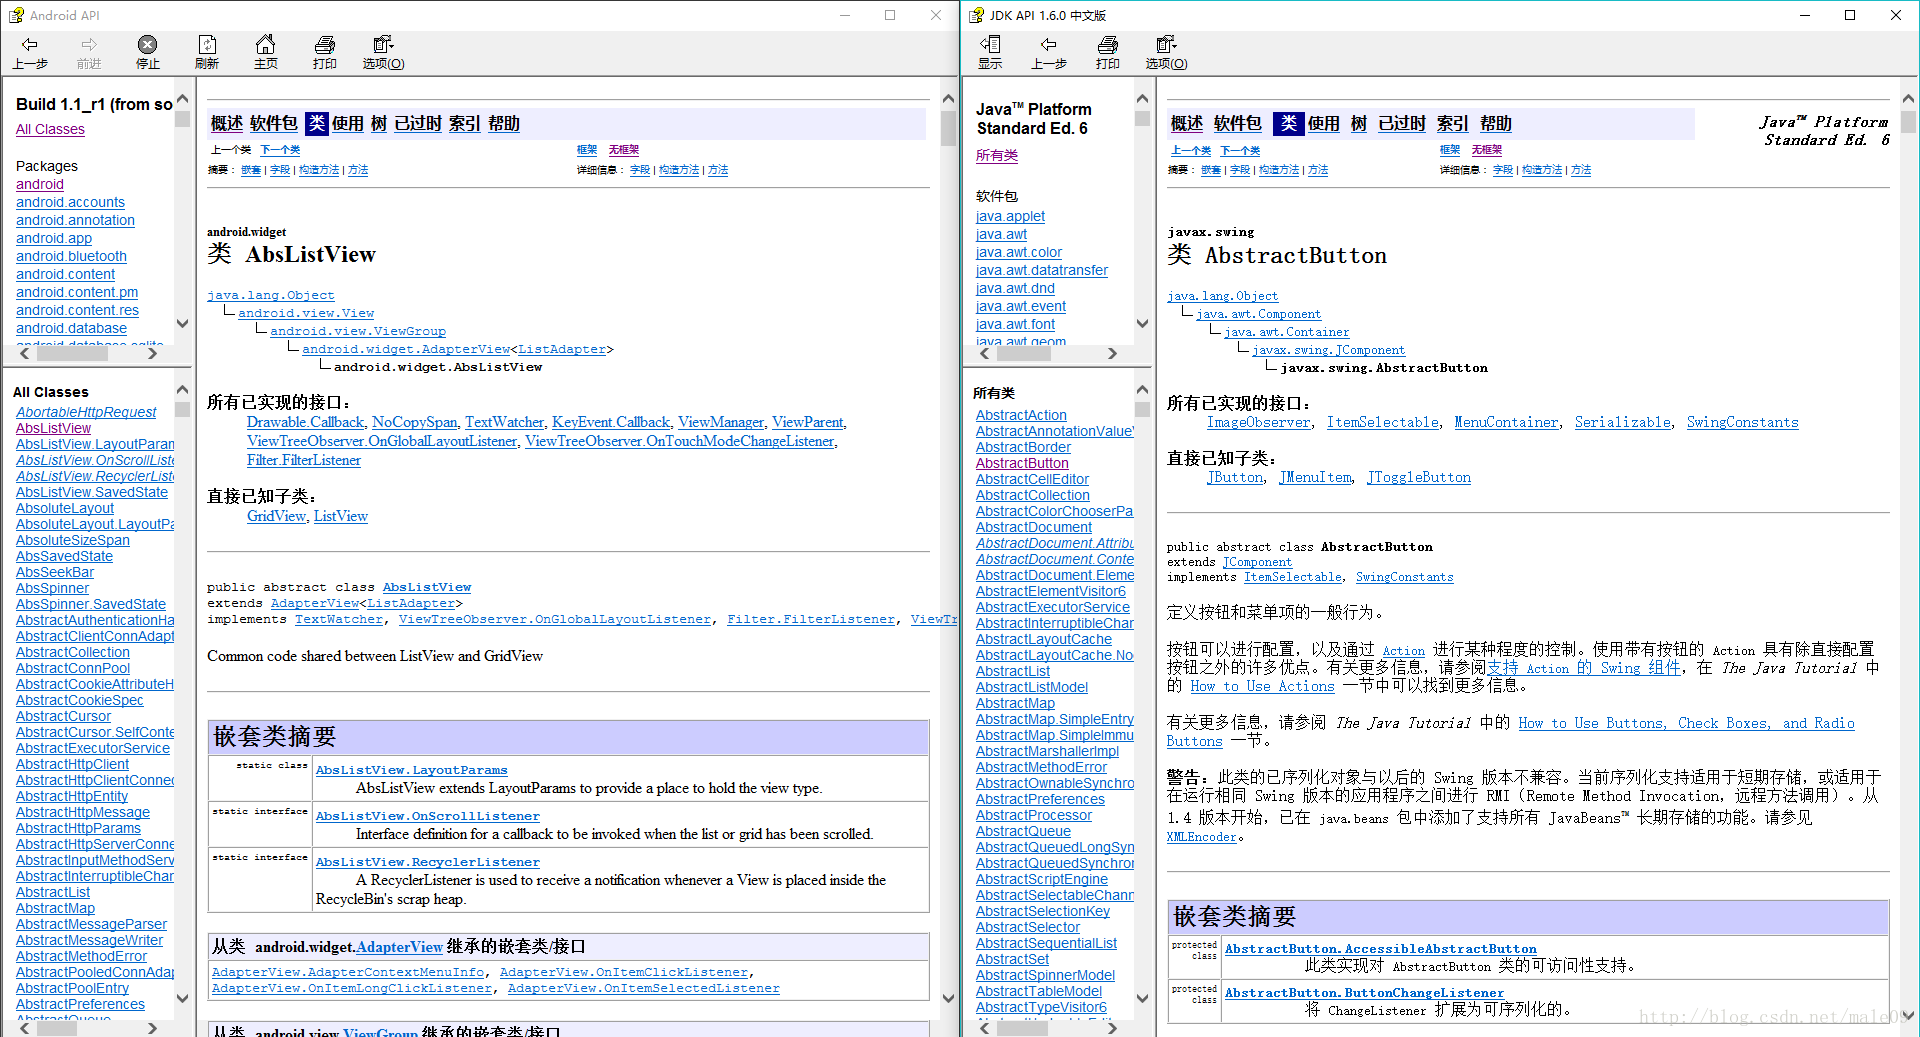
Task: Click 框架 link in JDK API page
Action: tap(1450, 150)
